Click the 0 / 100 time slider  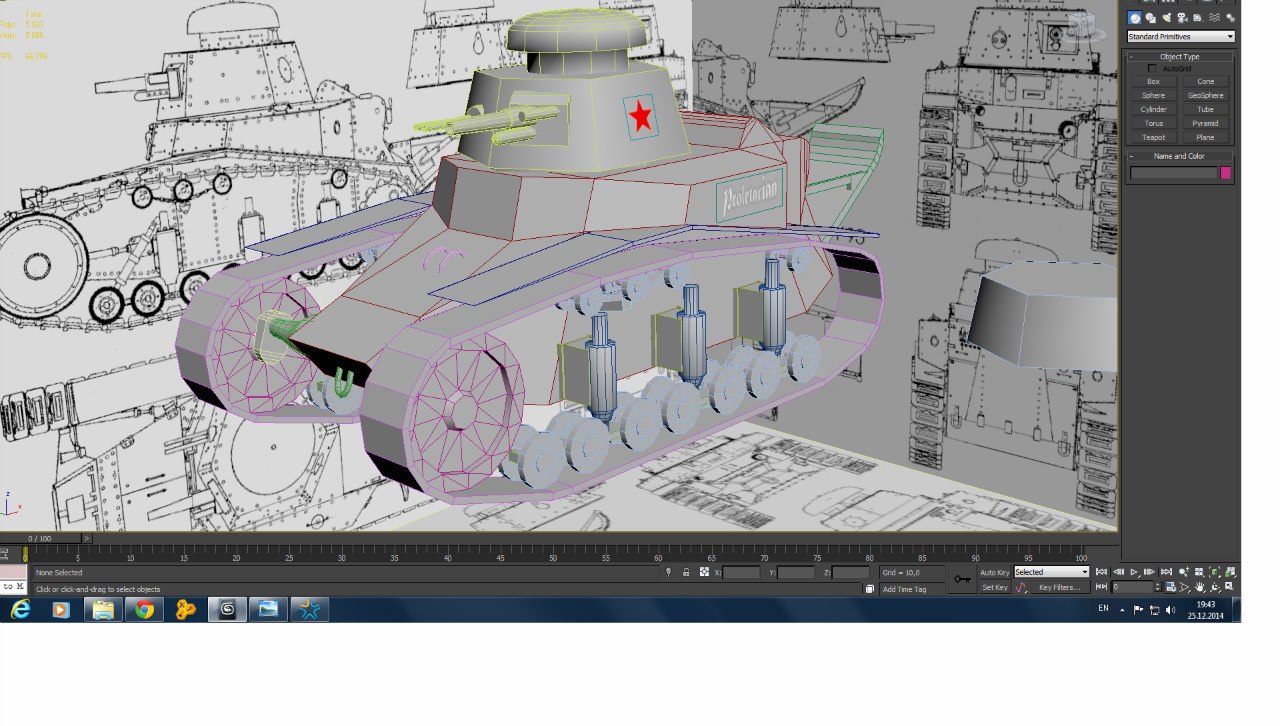coord(40,538)
